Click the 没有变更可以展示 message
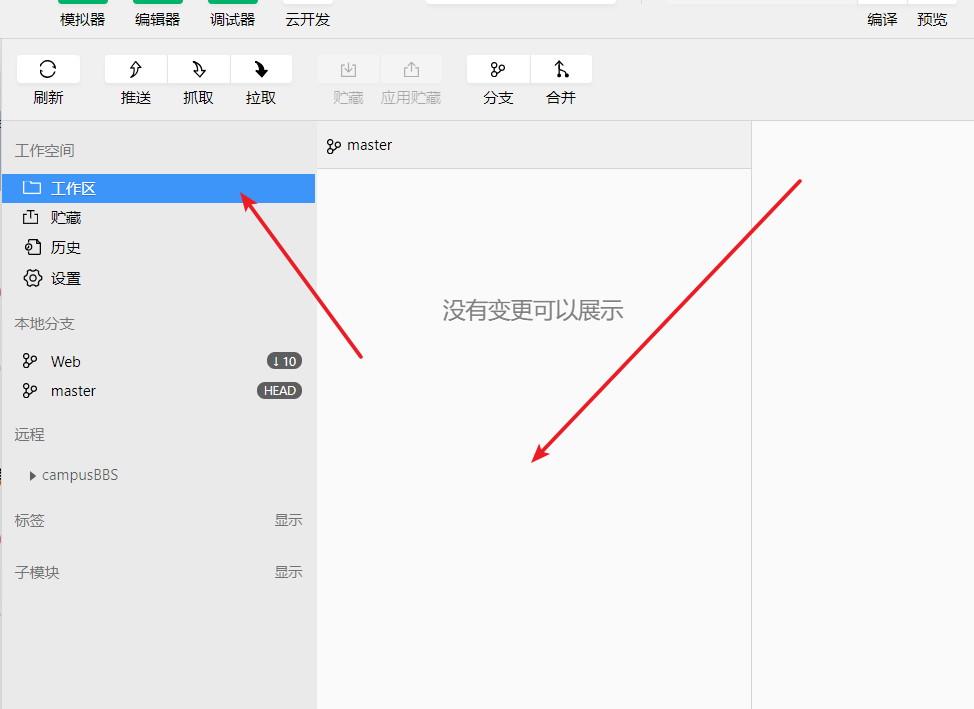The width and height of the screenshot is (974, 709). click(x=533, y=310)
